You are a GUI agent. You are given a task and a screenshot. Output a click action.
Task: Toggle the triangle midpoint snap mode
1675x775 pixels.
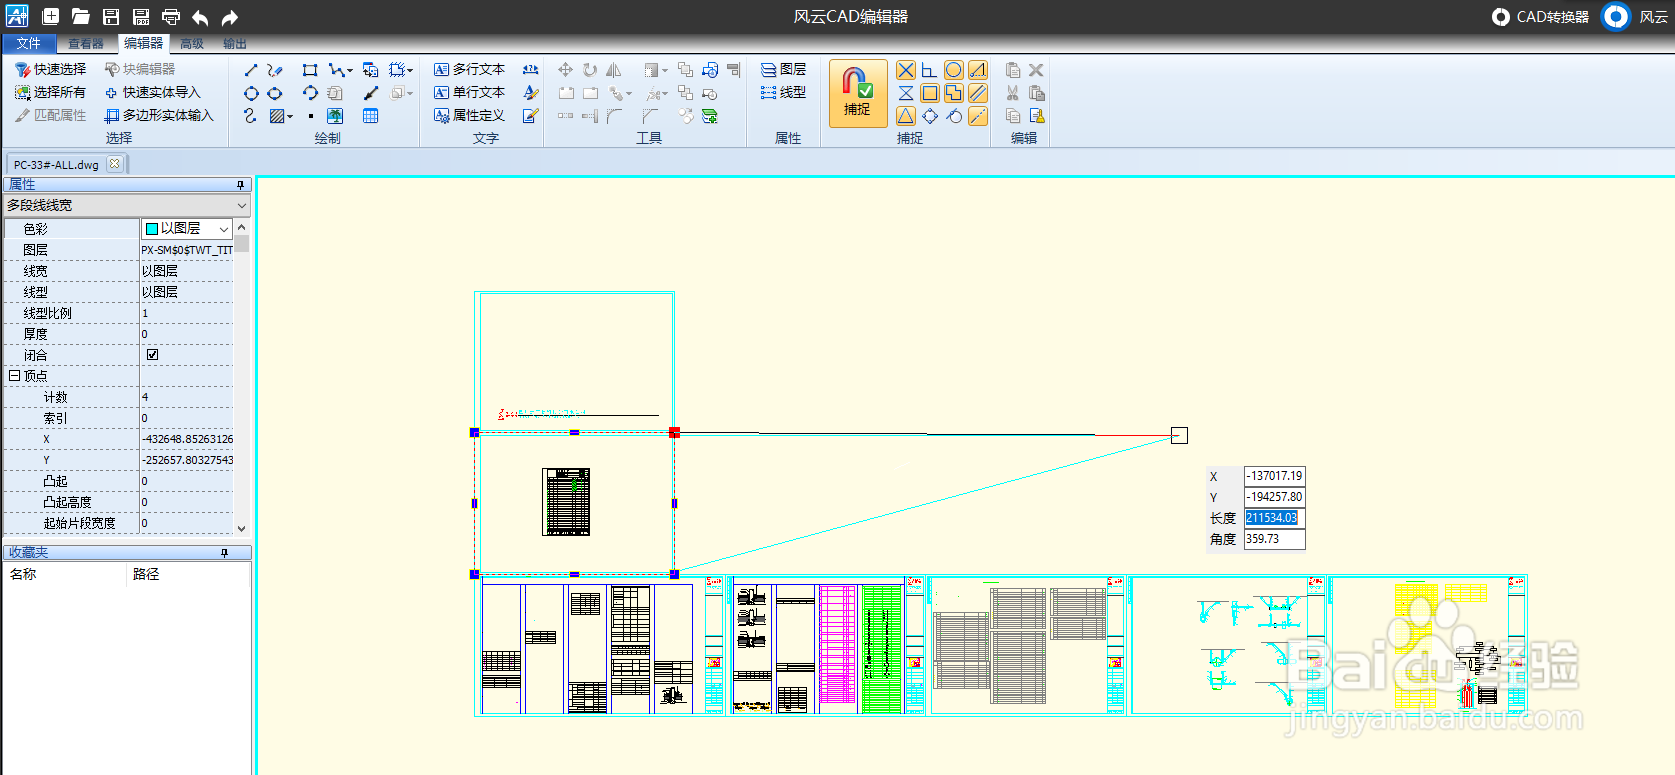(906, 116)
